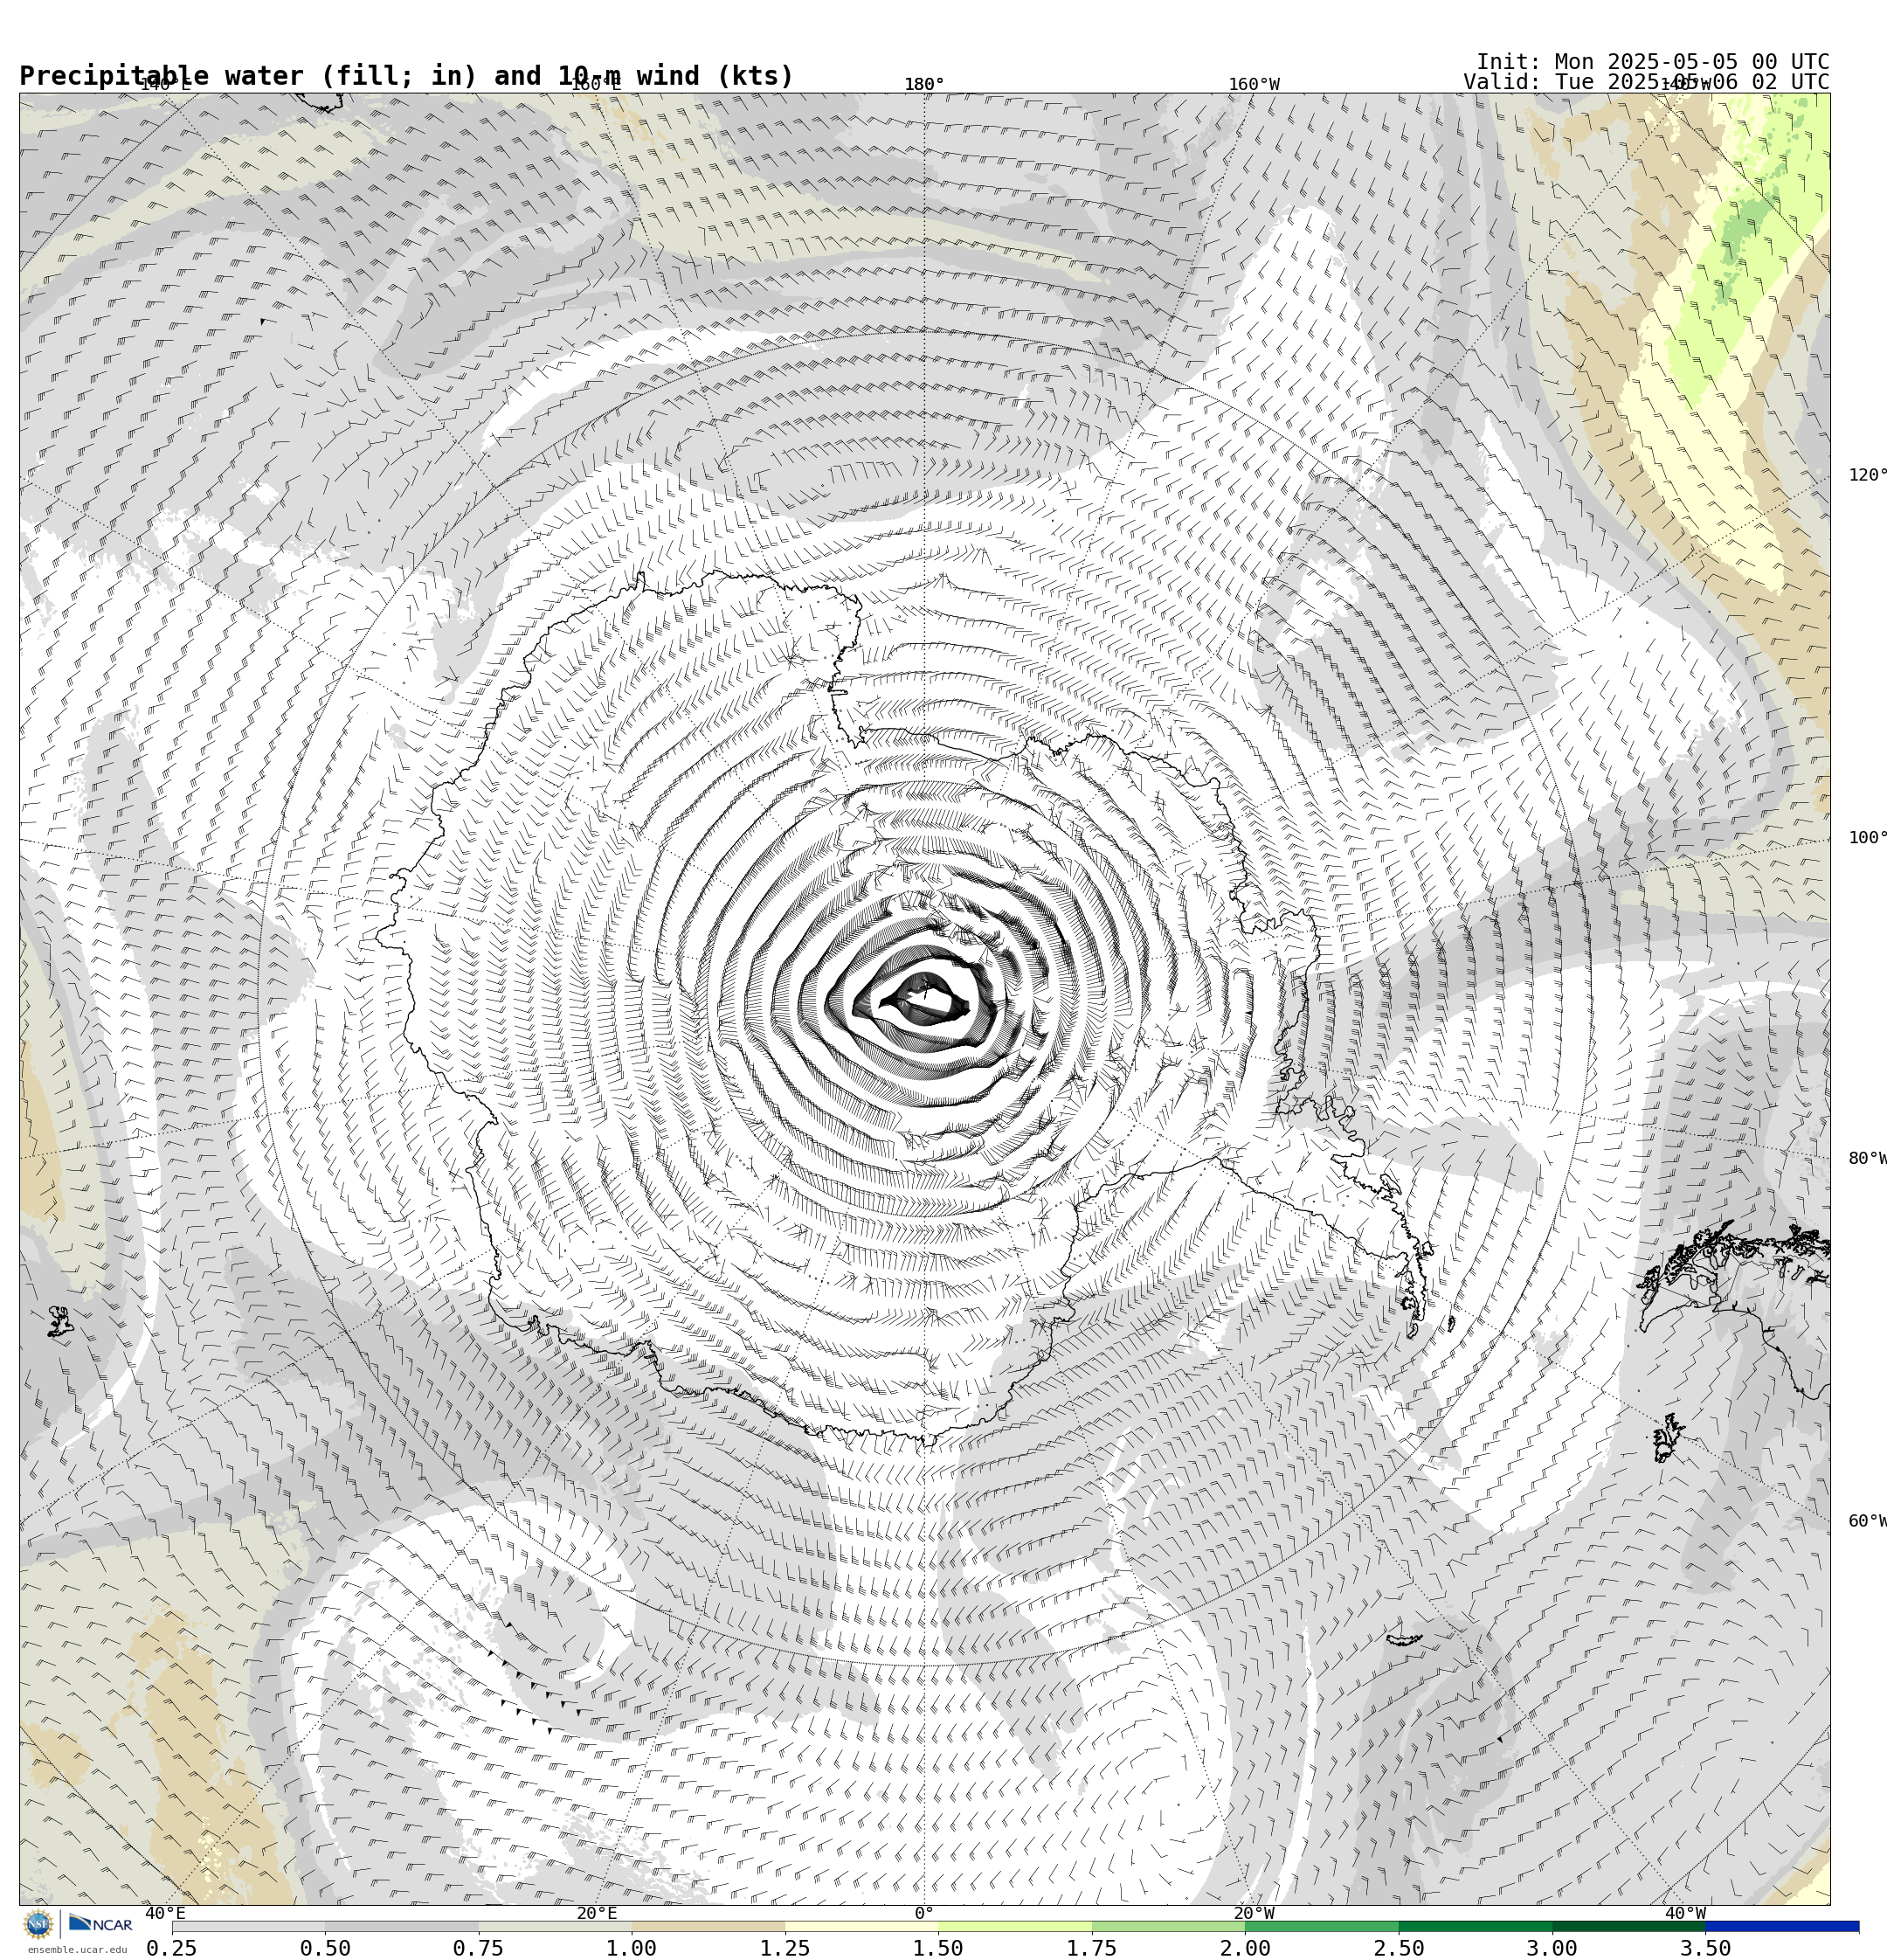This screenshot has height=1960, width=1887.
Task: Click the 140°E longitude label at top
Action: 165,85
